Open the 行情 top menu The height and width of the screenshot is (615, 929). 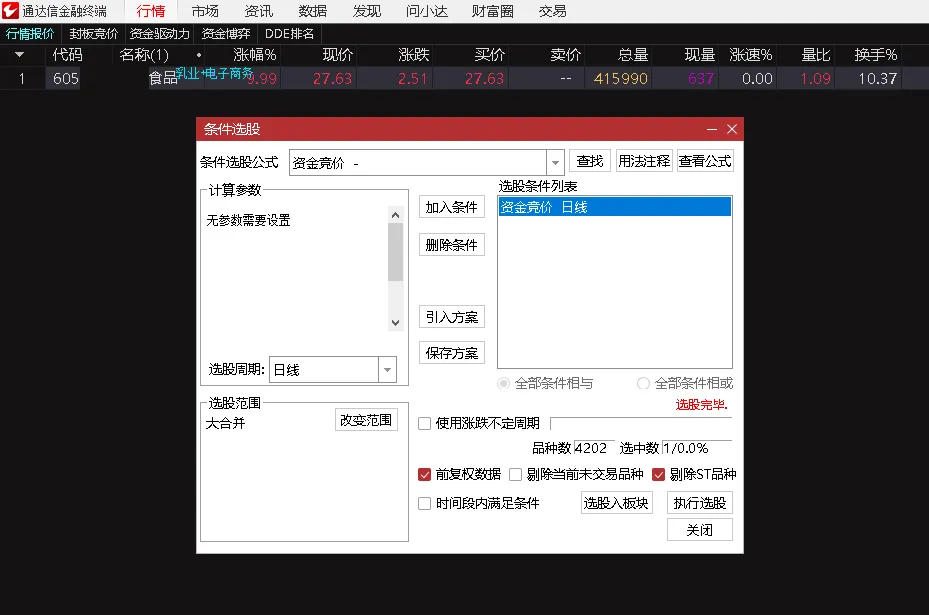coord(150,11)
